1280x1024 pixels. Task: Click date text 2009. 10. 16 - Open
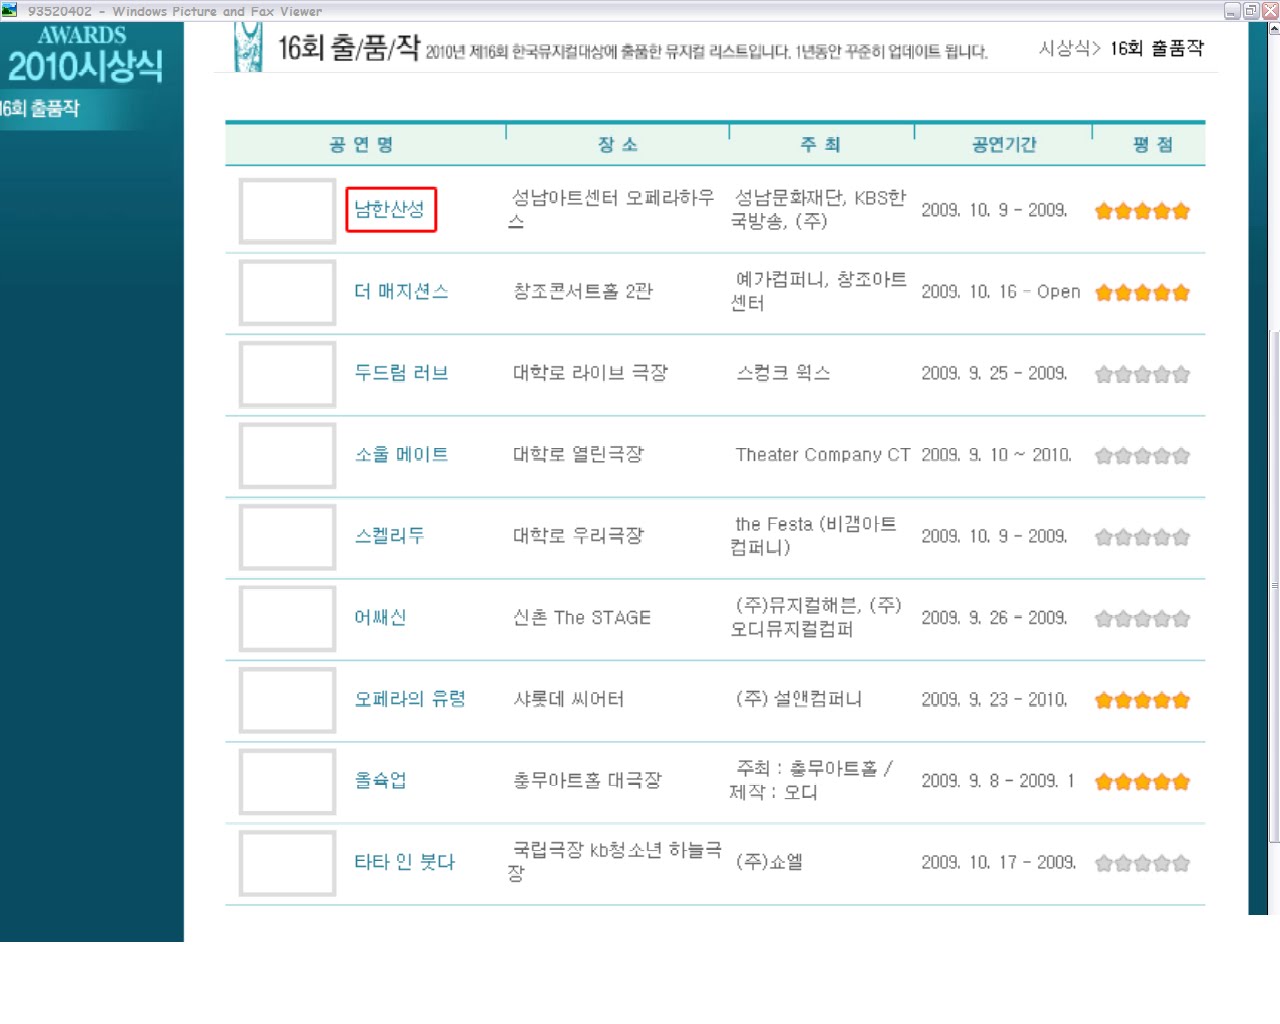1001,292
